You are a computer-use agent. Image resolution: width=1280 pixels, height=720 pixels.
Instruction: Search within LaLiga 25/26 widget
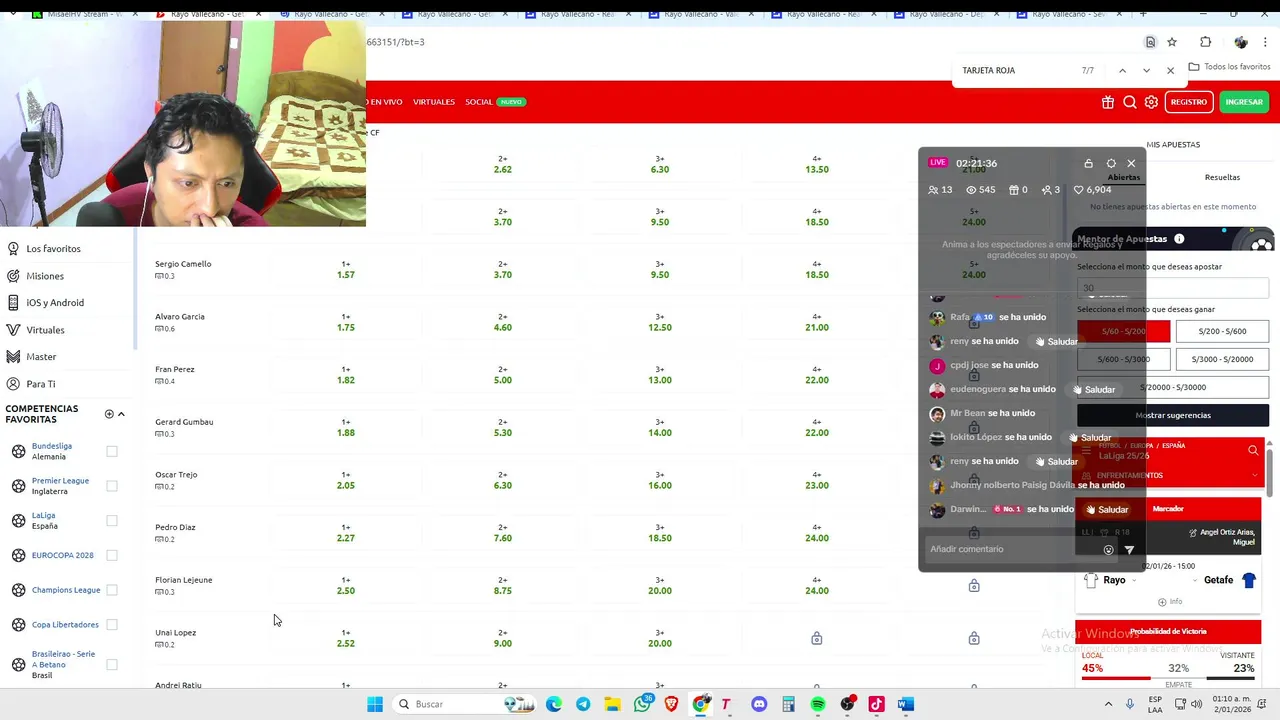[1253, 451]
